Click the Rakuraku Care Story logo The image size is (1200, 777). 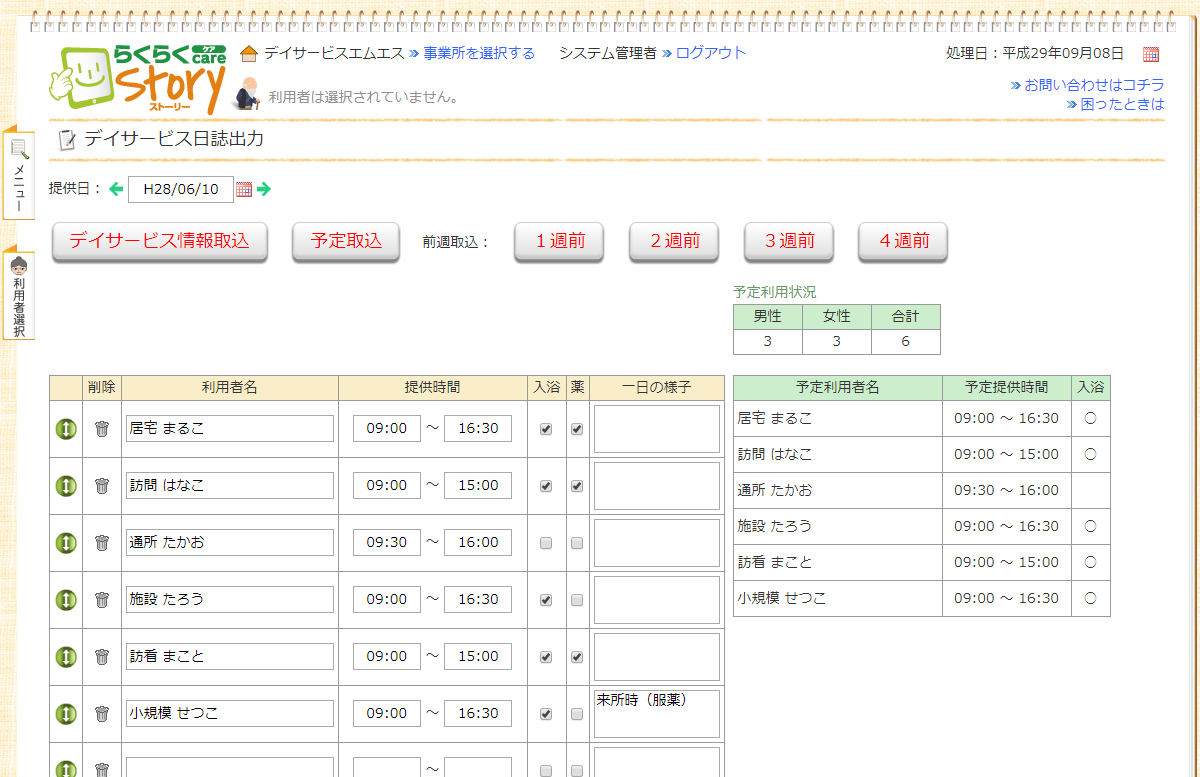tap(138, 78)
